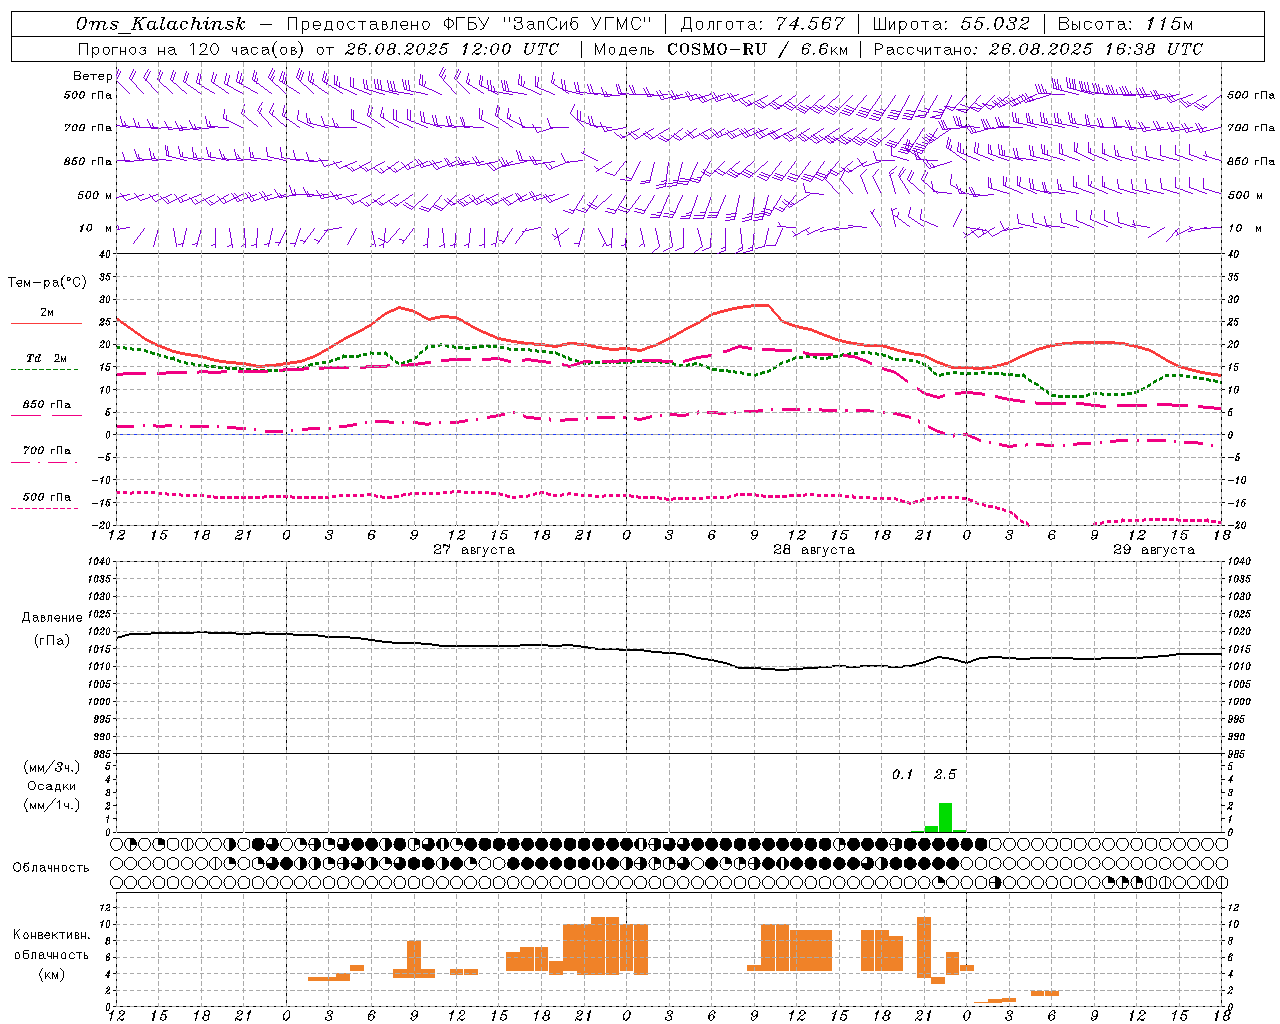The image size is (1280, 1024).
Task: Click the Конвективн. convective cloud label
Action: (52, 935)
